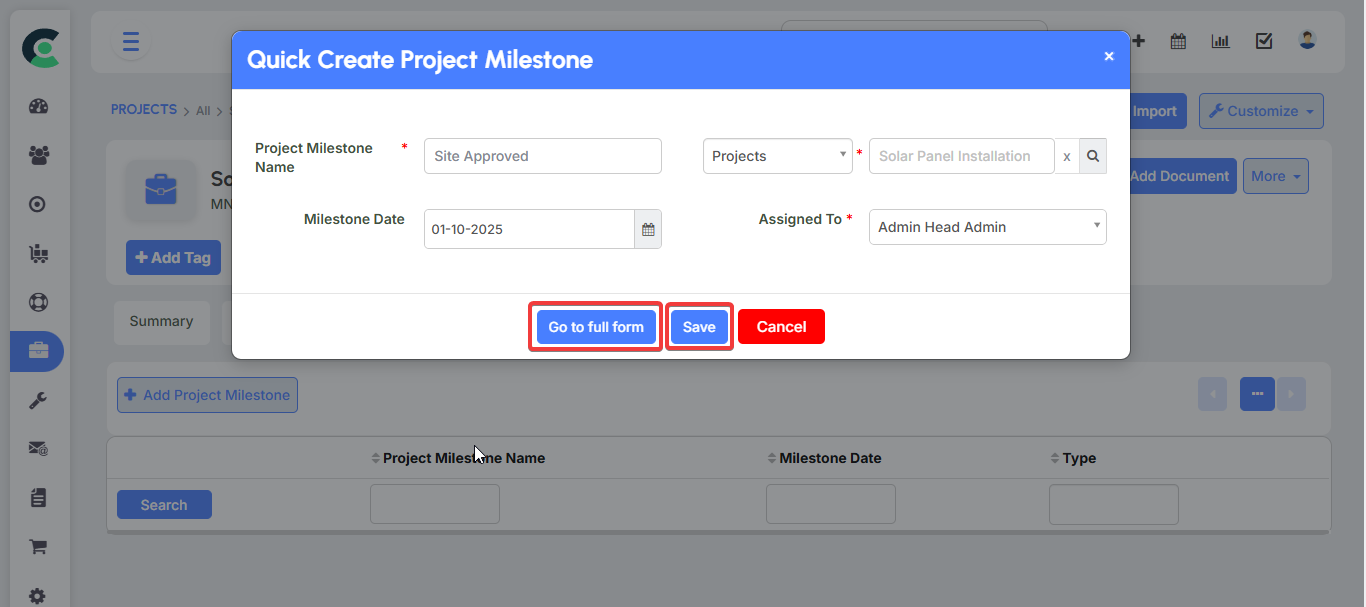
Task: Save the new project milestone
Action: (698, 326)
